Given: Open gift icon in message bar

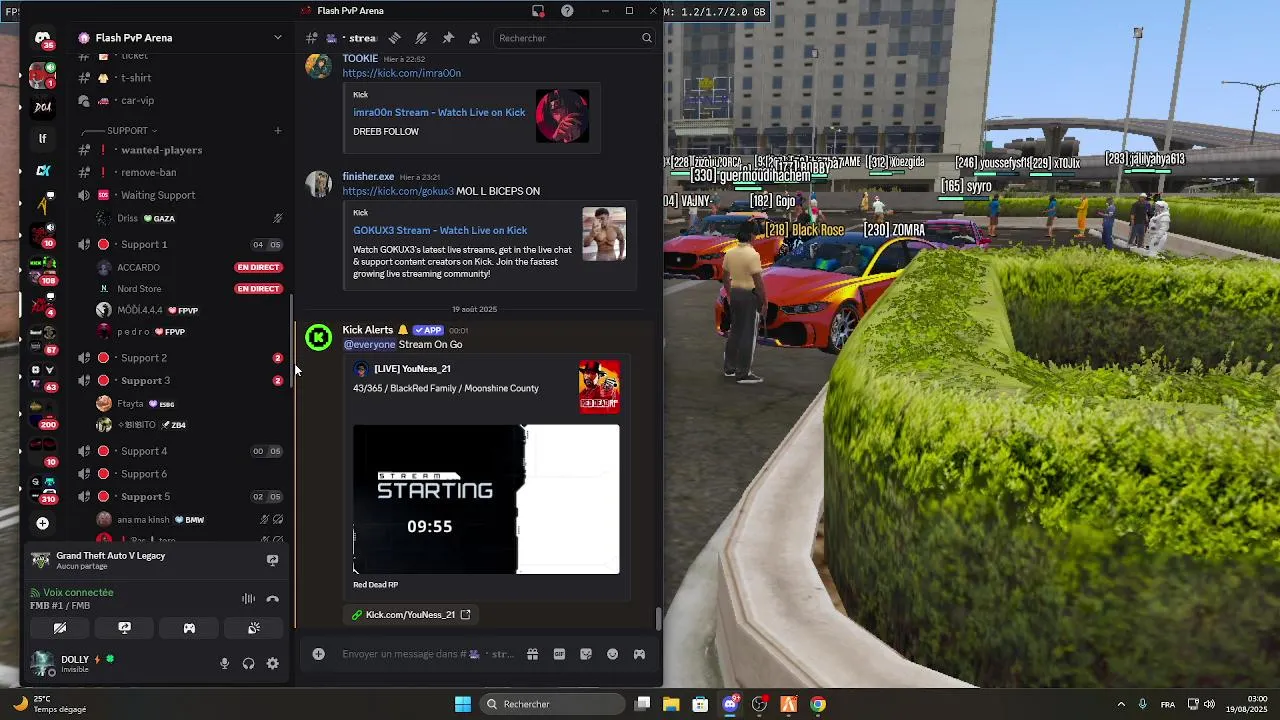Looking at the screenshot, I should 533,654.
